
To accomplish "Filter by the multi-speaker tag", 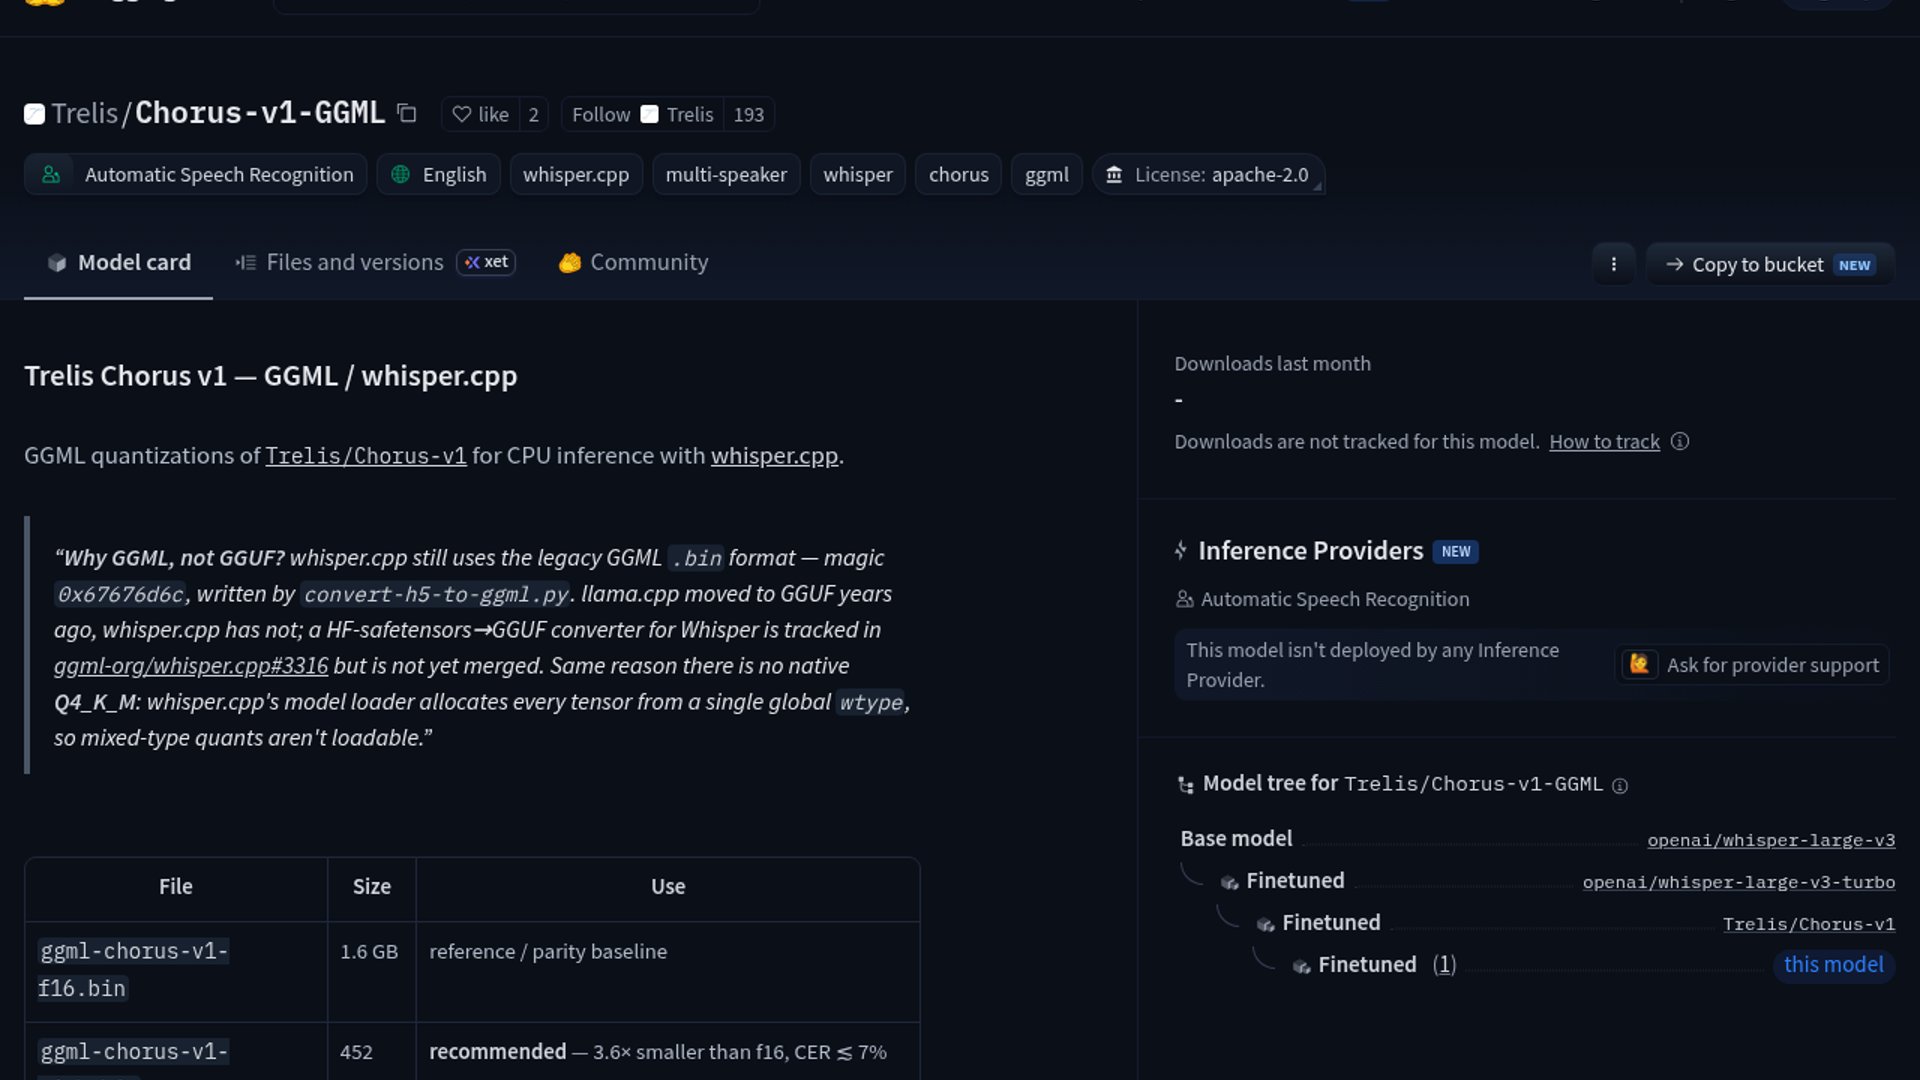I will tap(726, 174).
